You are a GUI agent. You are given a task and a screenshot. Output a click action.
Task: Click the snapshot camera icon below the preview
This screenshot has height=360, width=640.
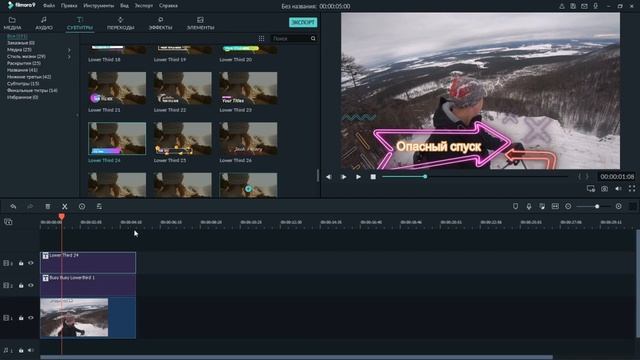click(604, 189)
